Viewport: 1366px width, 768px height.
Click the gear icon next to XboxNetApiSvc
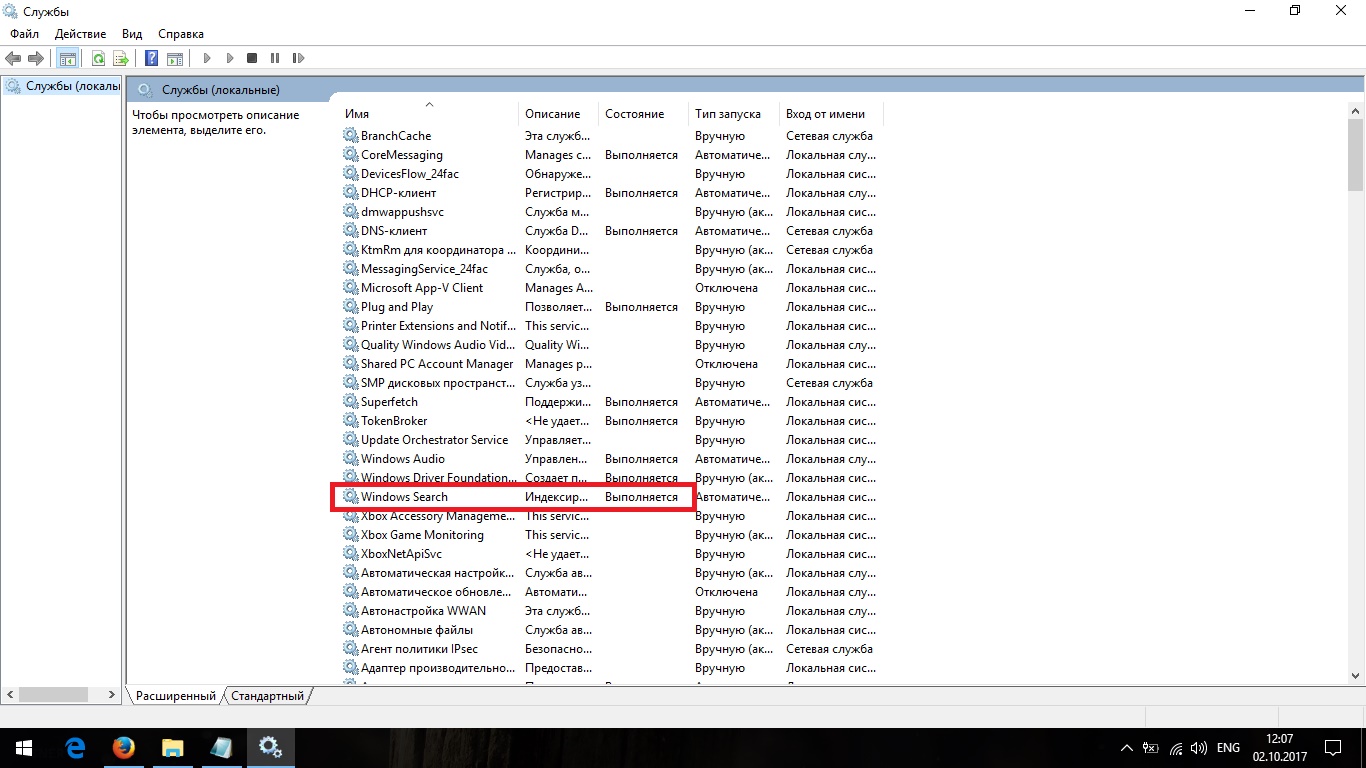click(350, 554)
